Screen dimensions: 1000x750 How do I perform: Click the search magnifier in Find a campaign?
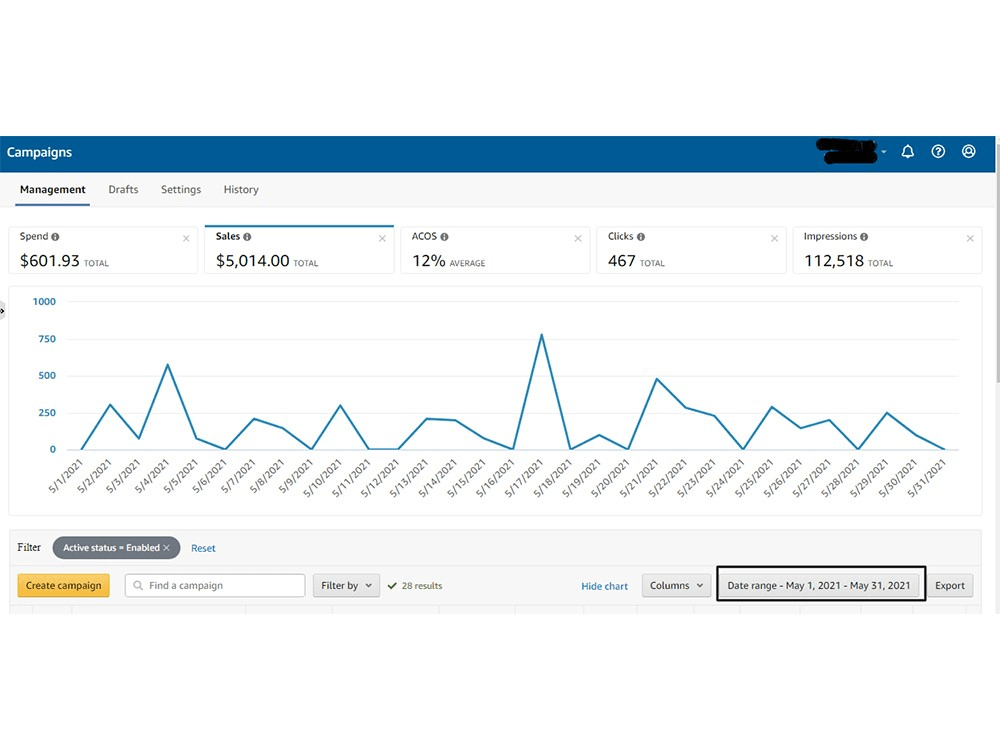pos(138,585)
